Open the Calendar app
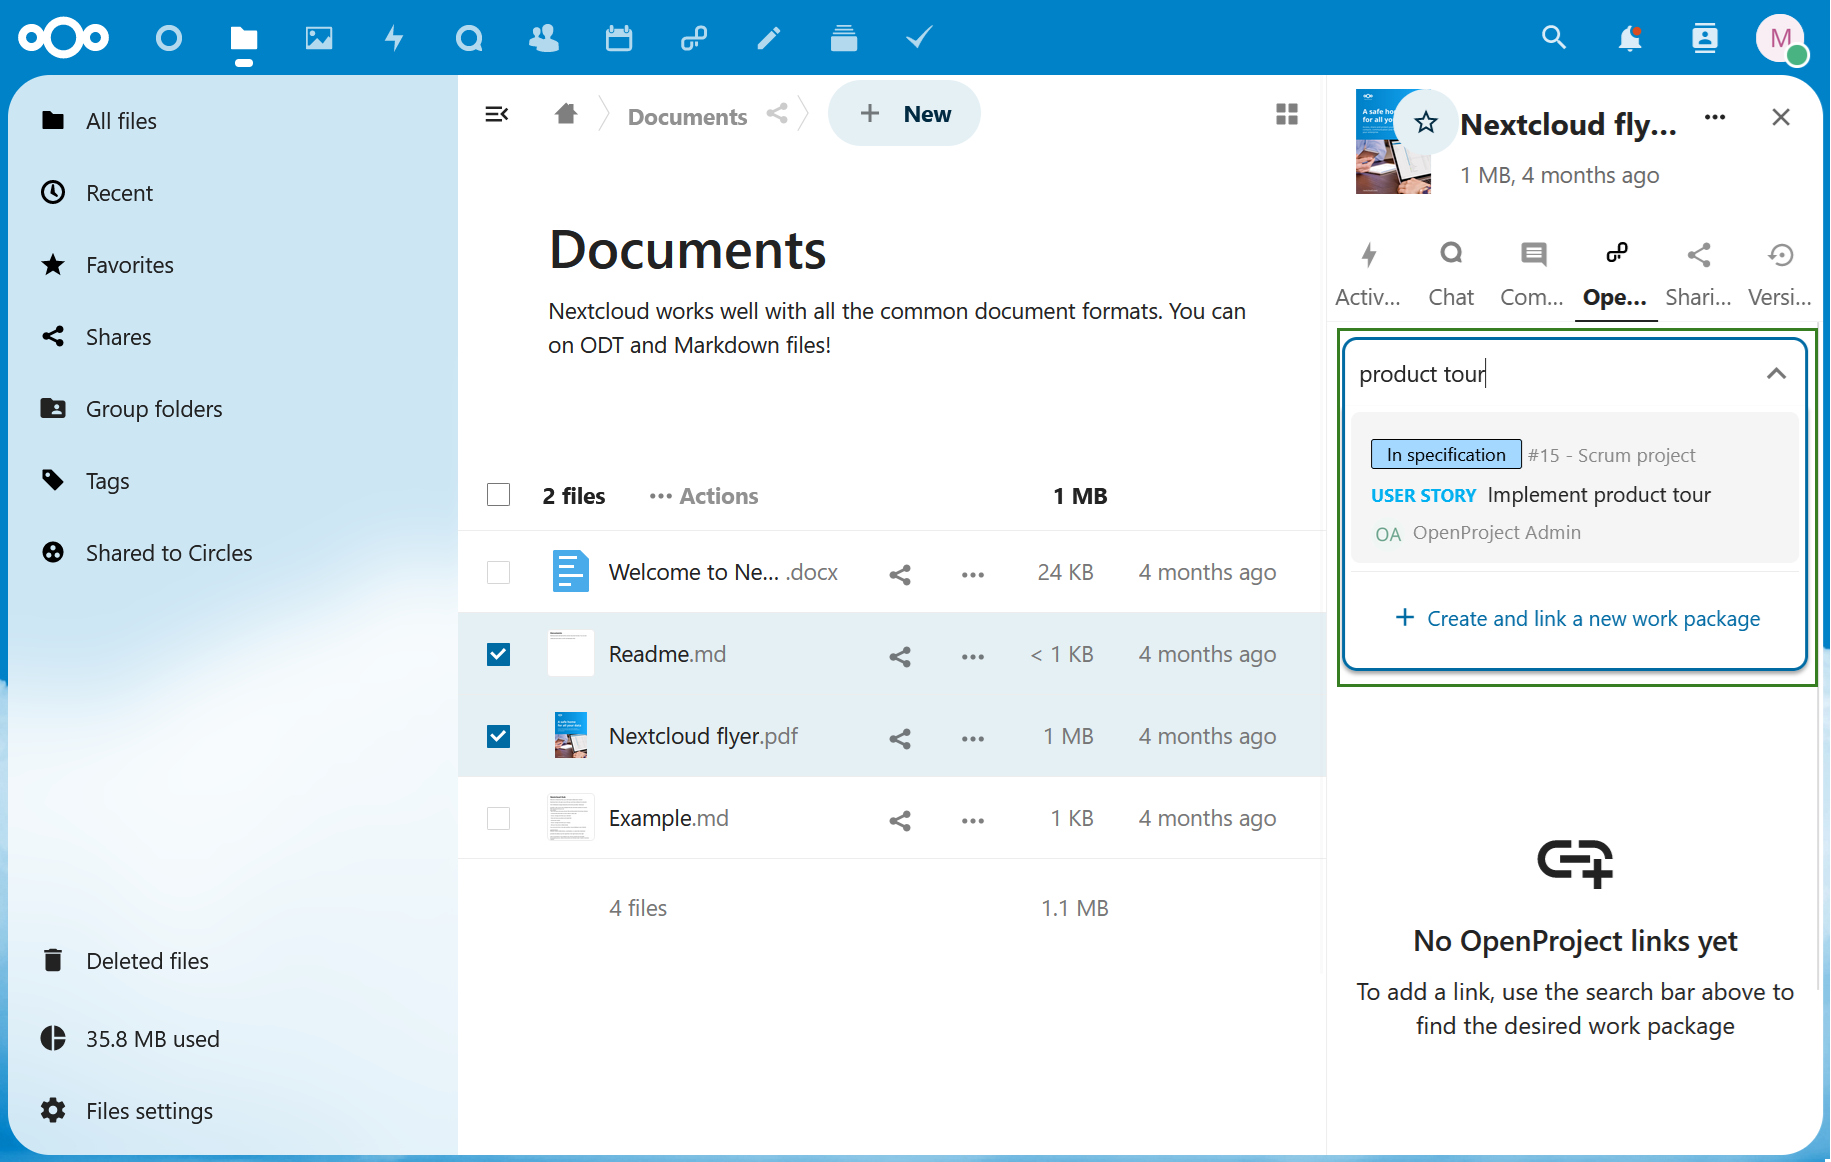This screenshot has width=1831, height=1162. coord(619,38)
